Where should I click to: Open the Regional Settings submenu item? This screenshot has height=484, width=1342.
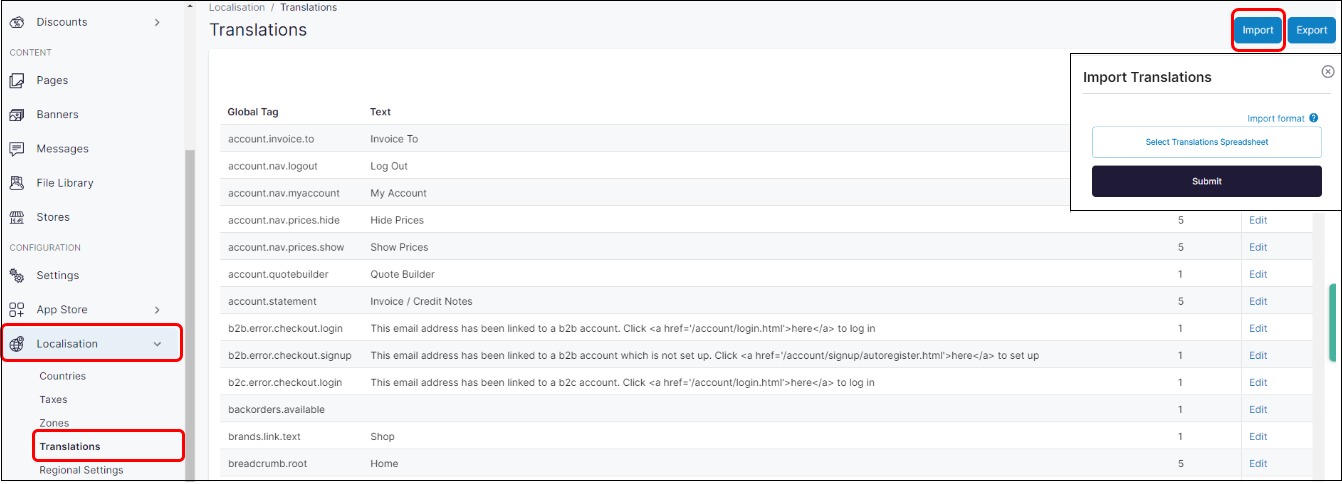coord(81,470)
